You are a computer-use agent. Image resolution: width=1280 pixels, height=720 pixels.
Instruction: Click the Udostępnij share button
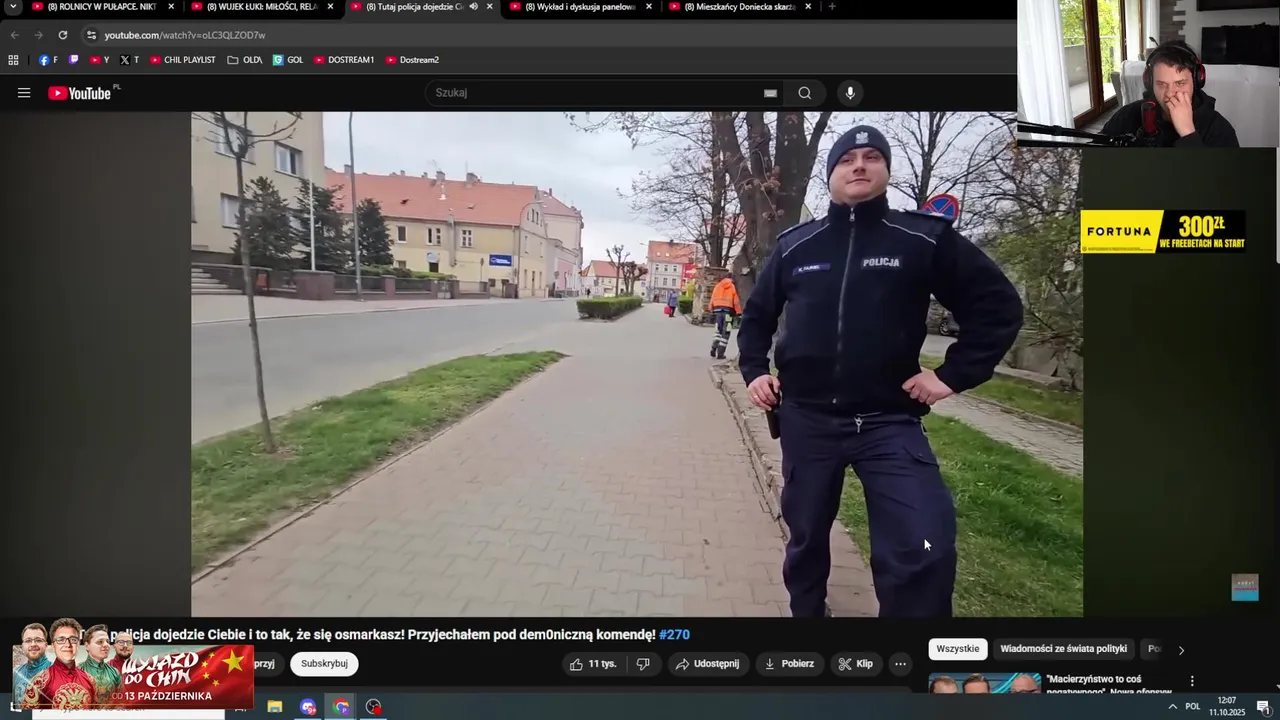coord(708,664)
